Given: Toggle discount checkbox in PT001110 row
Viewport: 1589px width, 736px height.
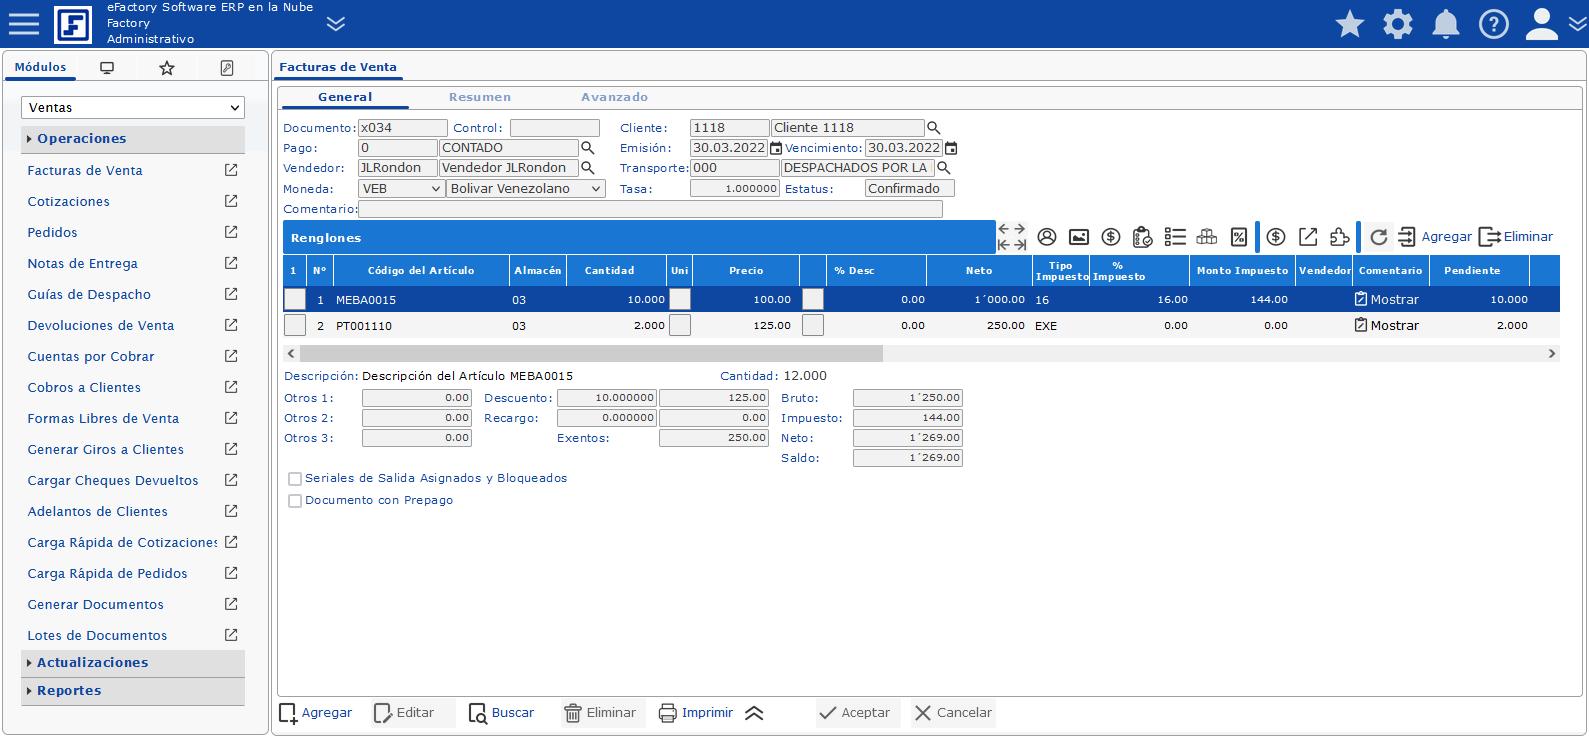Looking at the screenshot, I should pyautogui.click(x=813, y=325).
